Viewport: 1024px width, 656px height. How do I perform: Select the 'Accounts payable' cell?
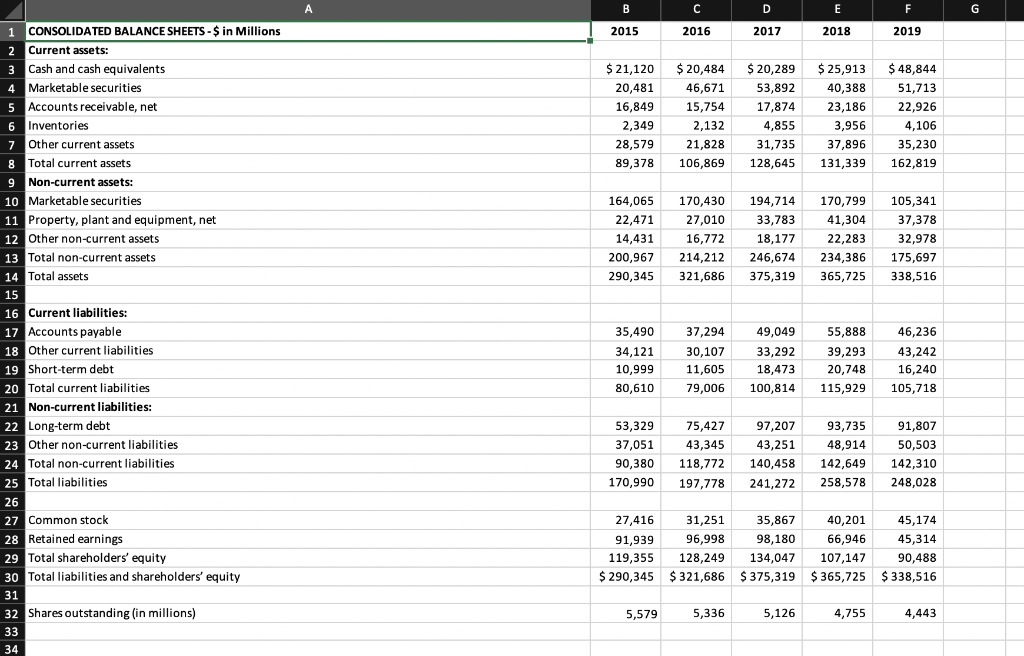pyautogui.click(x=308, y=332)
